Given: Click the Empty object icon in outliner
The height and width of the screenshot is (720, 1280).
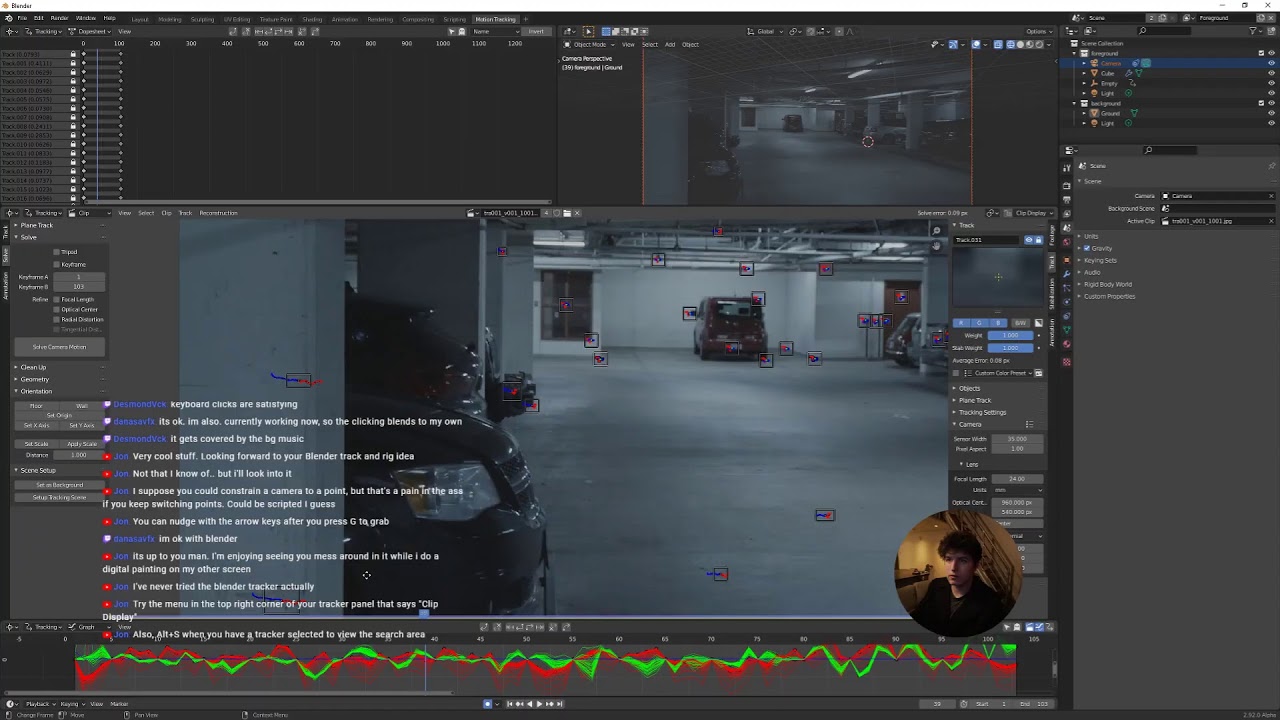Looking at the screenshot, I should point(1094,83).
